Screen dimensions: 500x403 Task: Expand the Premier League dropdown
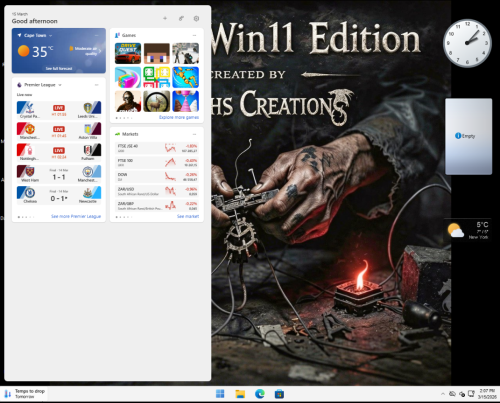pyautogui.click(x=60, y=85)
